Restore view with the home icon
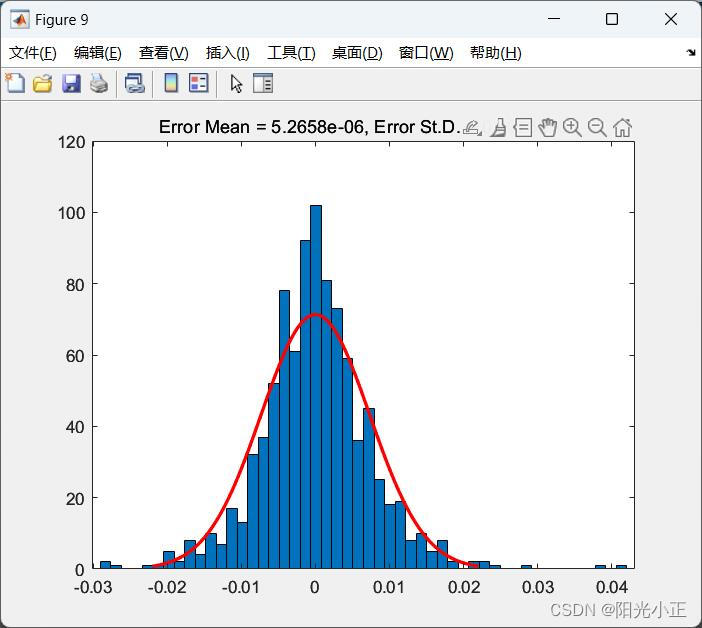 (x=622, y=128)
